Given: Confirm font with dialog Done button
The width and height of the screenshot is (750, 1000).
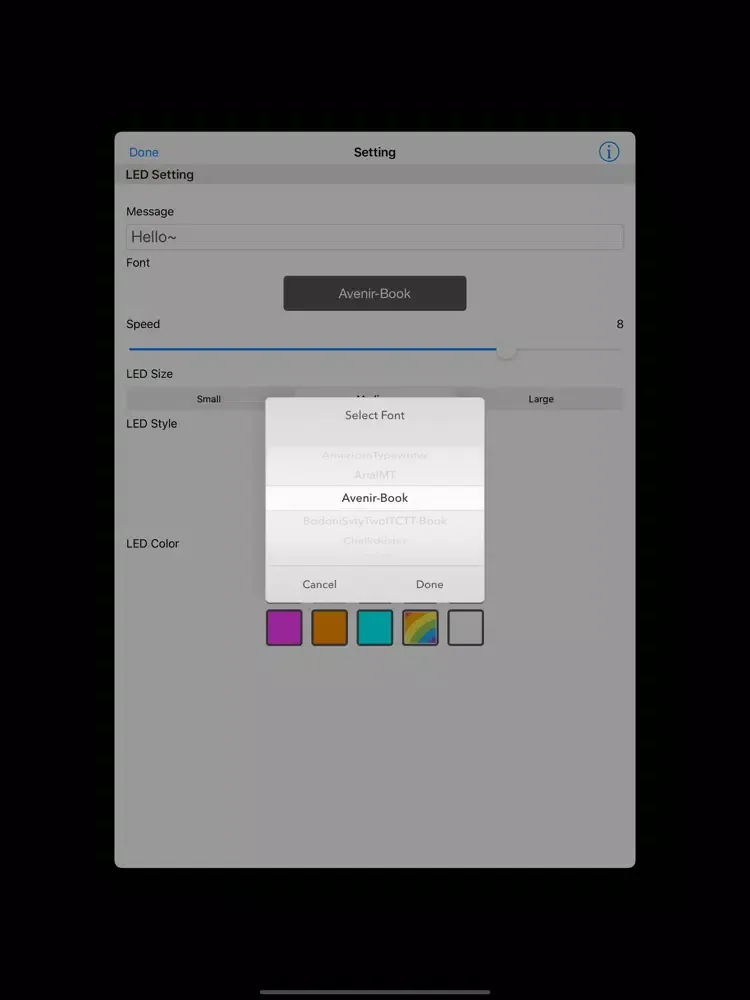Looking at the screenshot, I should click(429, 584).
